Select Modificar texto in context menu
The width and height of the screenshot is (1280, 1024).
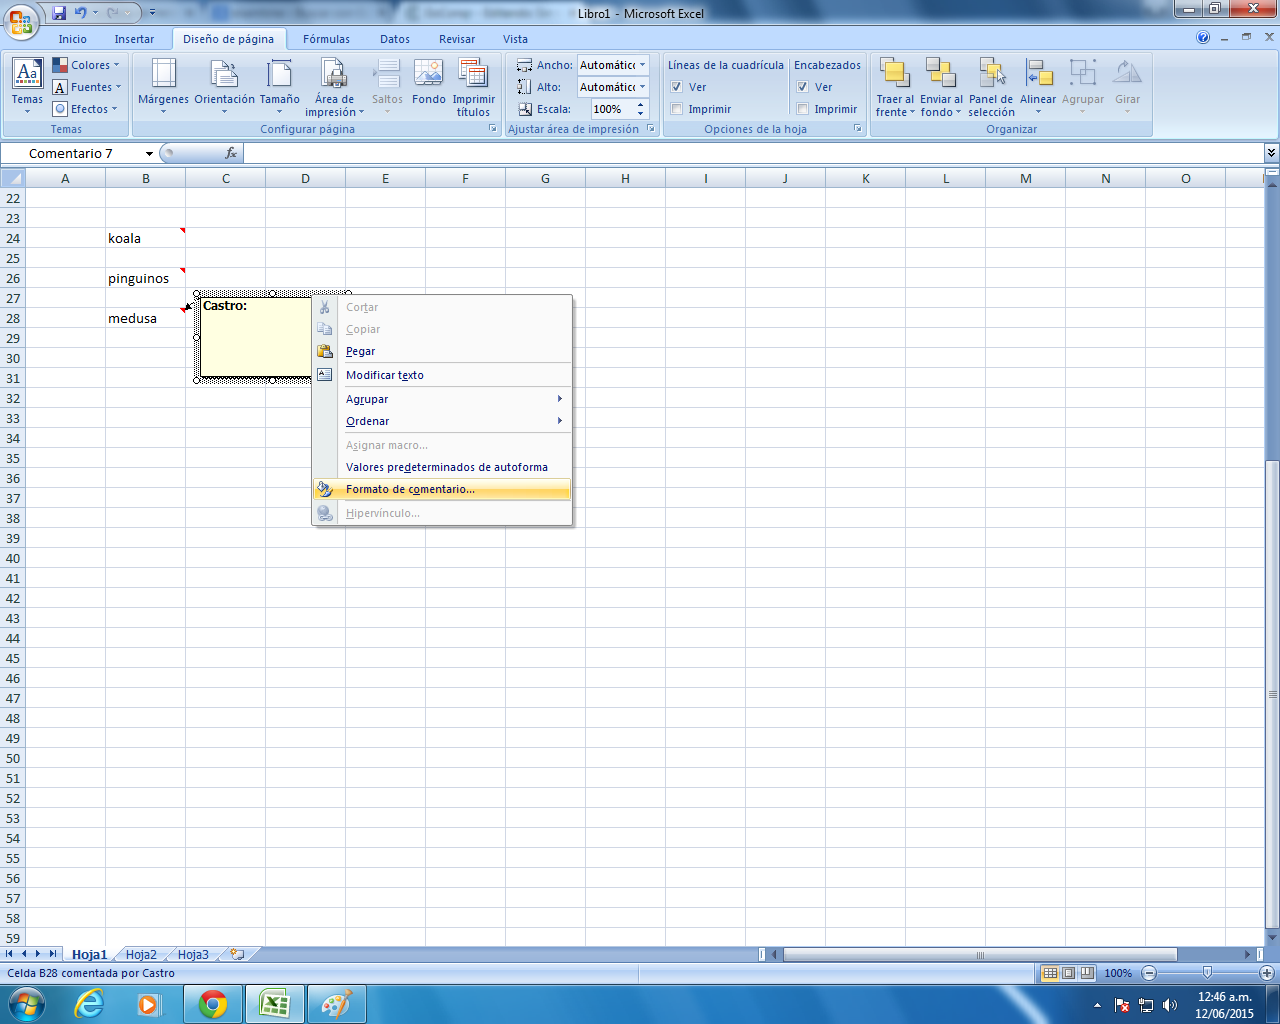pos(385,375)
